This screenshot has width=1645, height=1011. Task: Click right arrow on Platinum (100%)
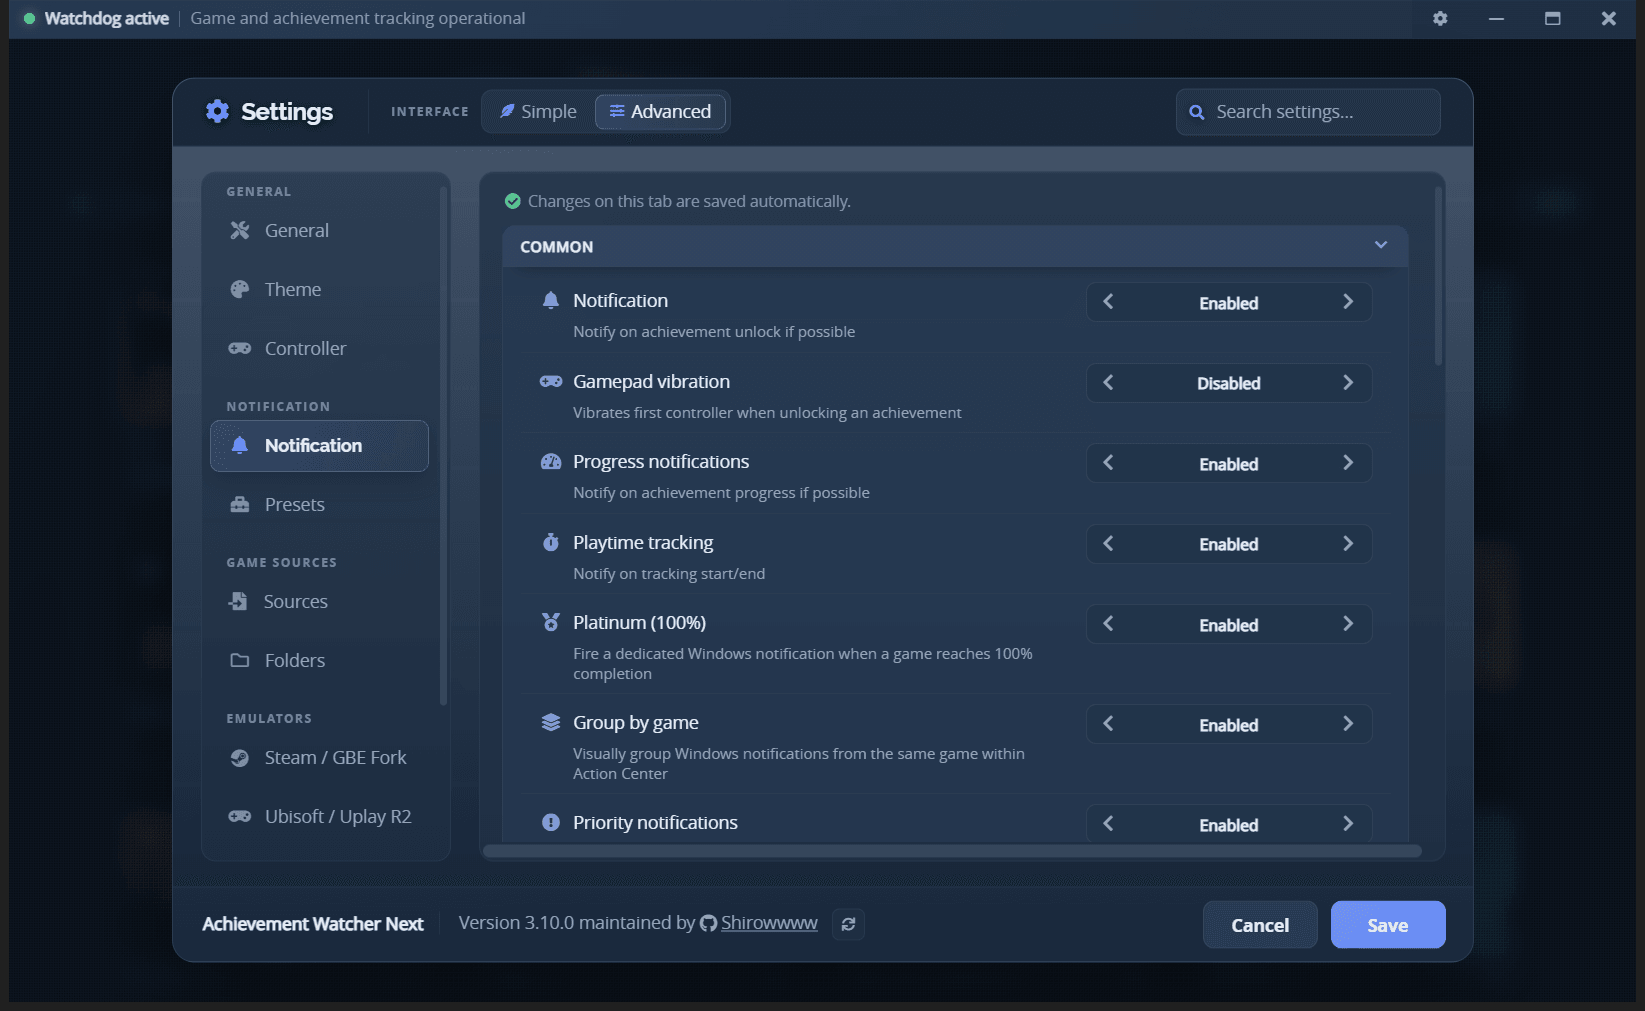point(1348,624)
